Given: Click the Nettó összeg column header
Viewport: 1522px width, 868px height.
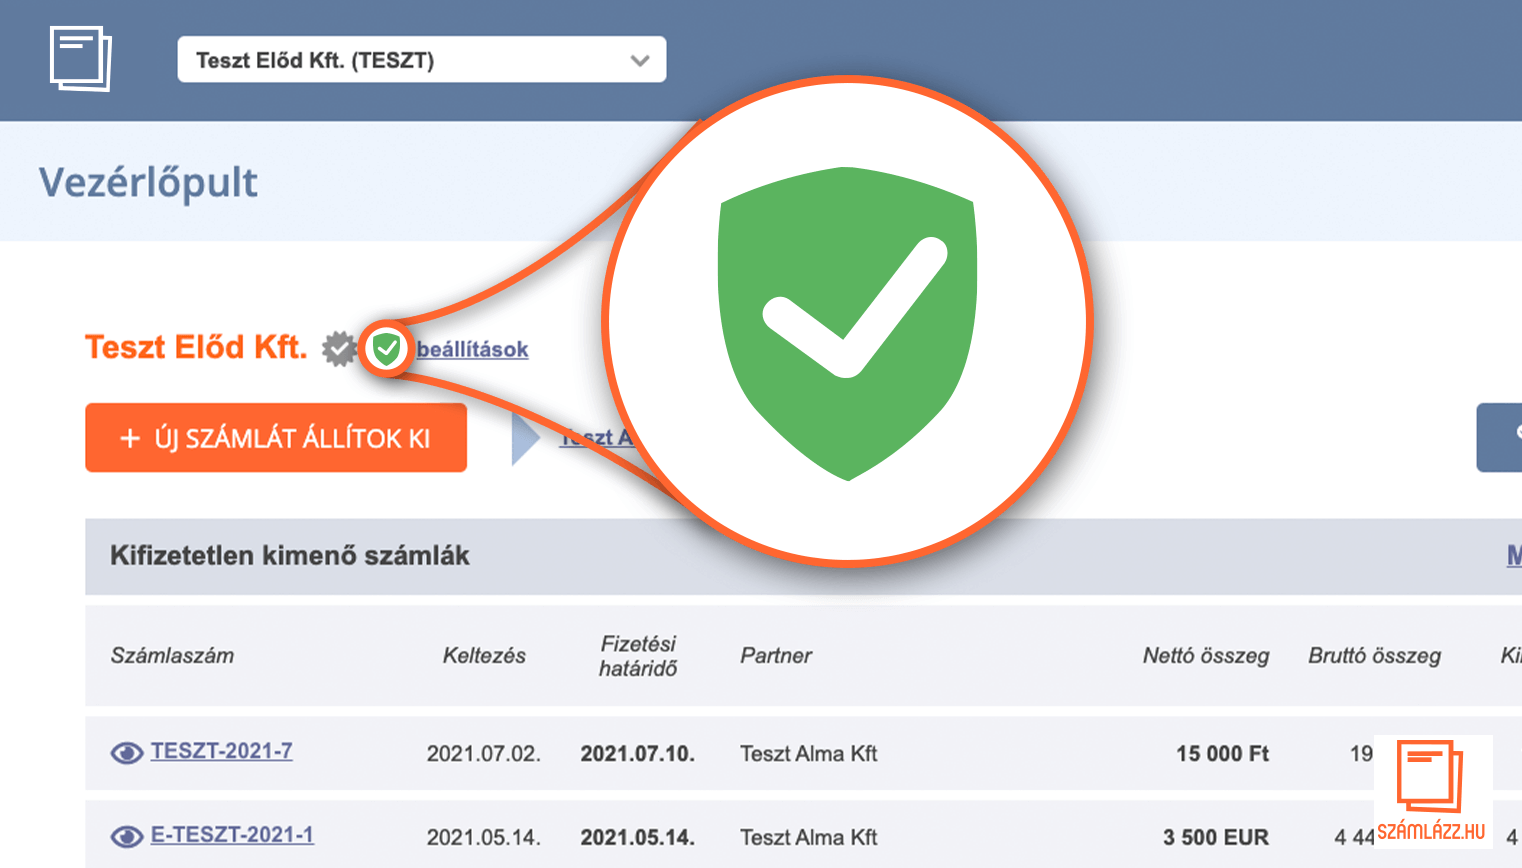Looking at the screenshot, I should (x=1205, y=656).
